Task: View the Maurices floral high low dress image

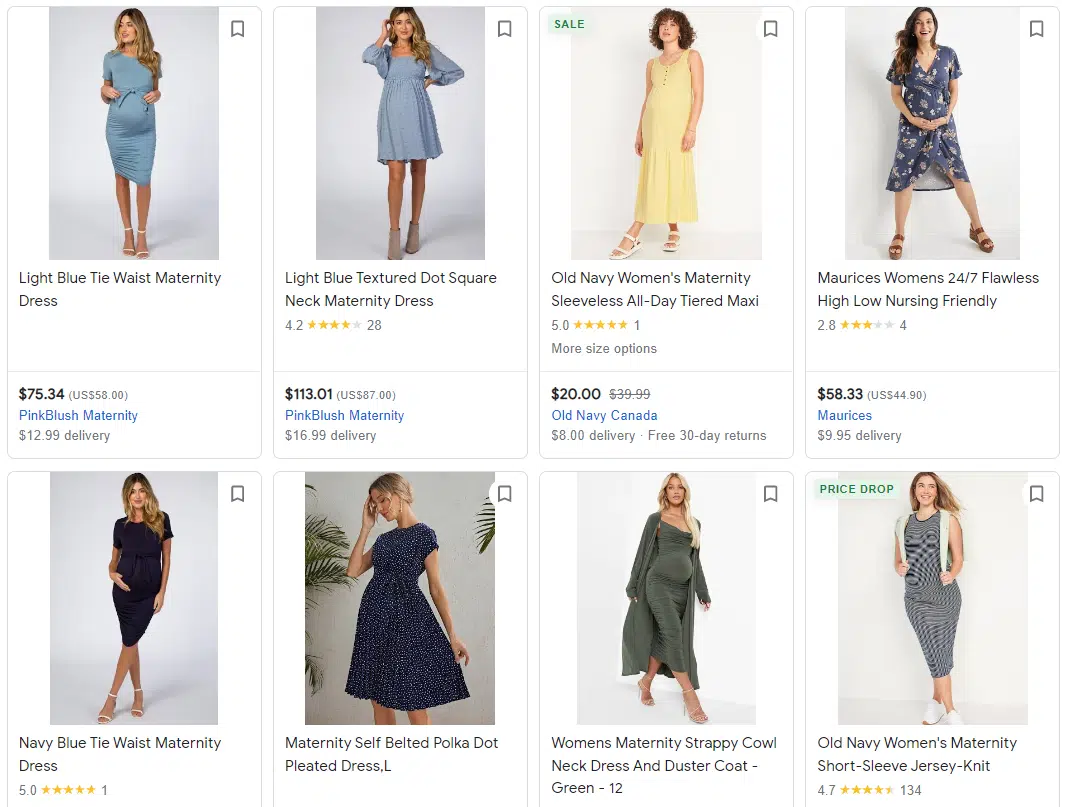Action: 932,133
